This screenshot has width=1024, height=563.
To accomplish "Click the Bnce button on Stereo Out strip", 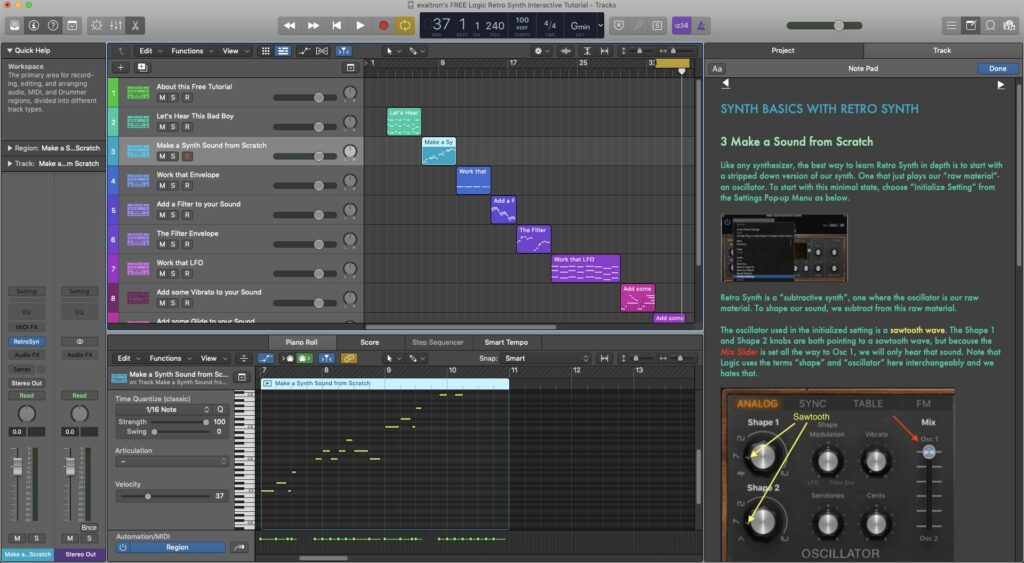I will point(89,527).
